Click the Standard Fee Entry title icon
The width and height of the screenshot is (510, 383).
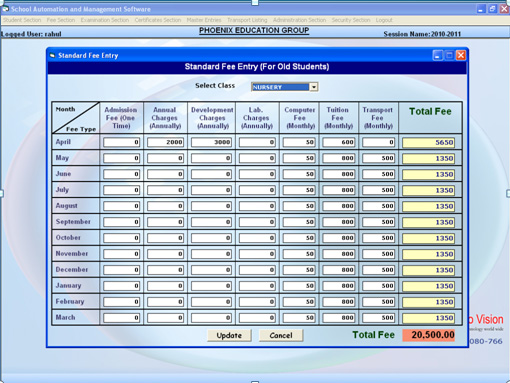coord(52,55)
